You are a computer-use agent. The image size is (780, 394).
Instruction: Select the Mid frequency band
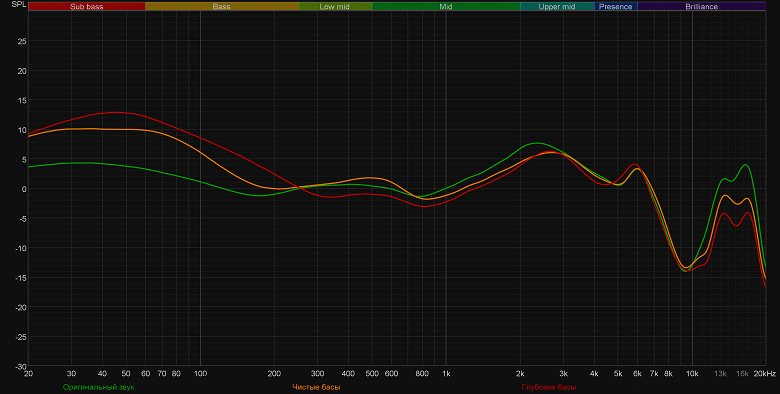click(446, 6)
